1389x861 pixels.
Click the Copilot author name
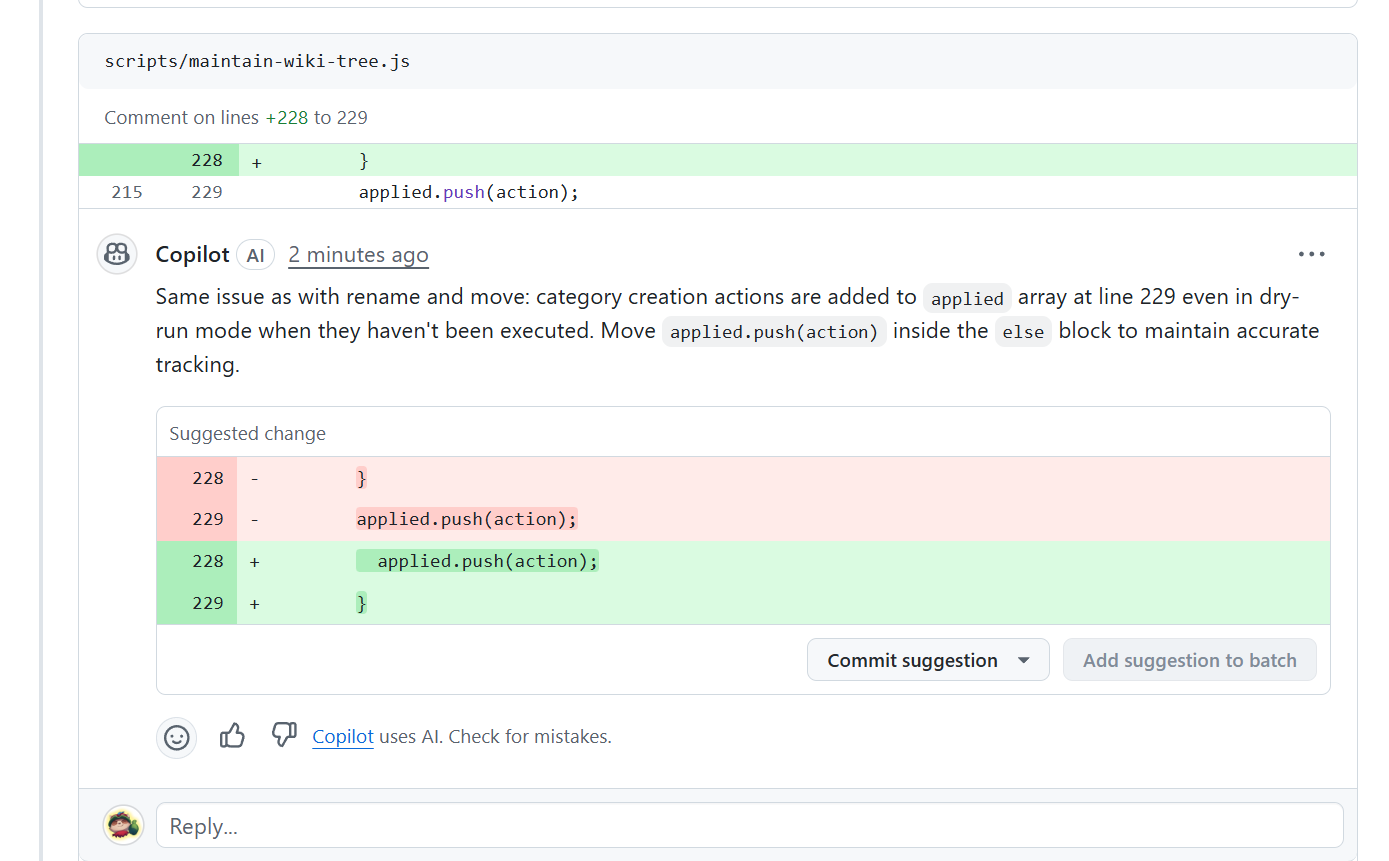tap(192, 255)
